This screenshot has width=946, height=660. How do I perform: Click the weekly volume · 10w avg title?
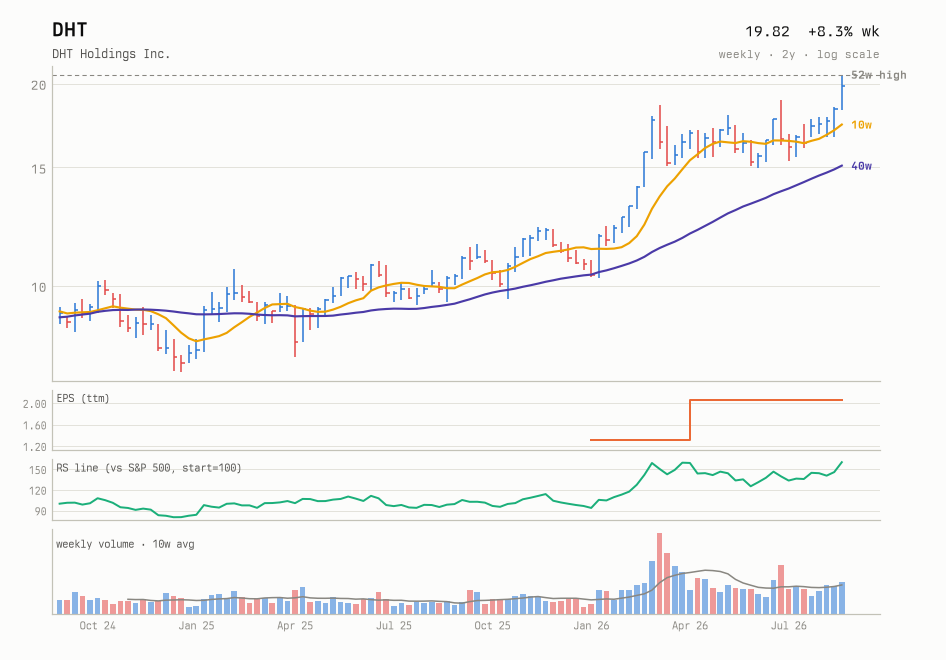point(125,544)
